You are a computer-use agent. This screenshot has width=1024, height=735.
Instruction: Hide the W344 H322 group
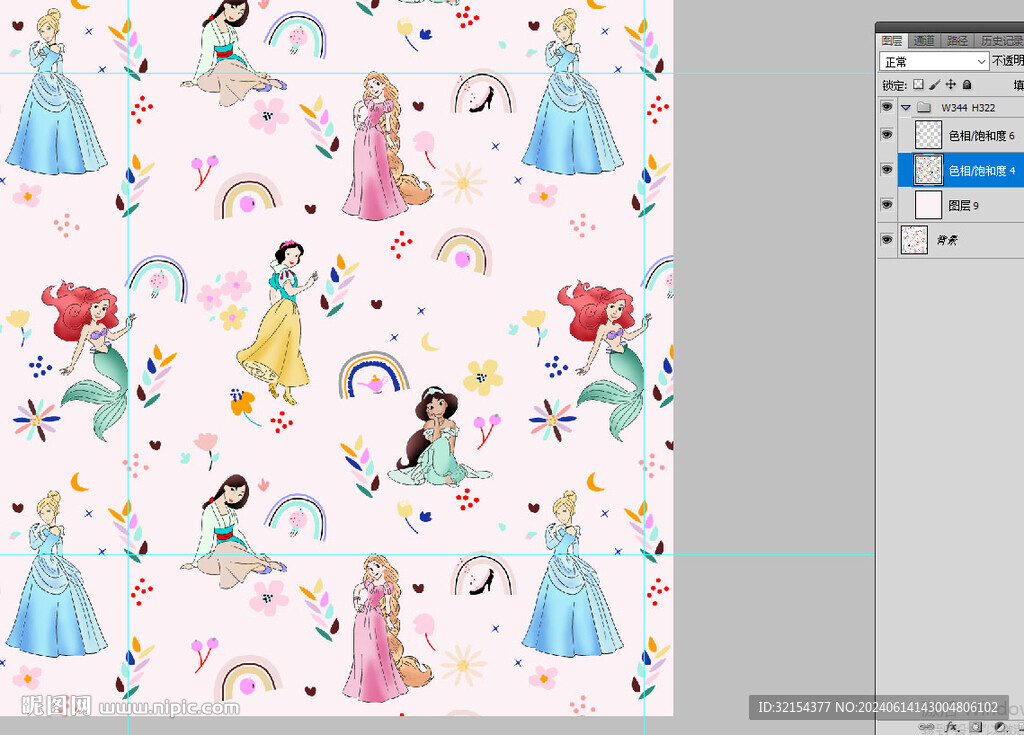point(887,106)
